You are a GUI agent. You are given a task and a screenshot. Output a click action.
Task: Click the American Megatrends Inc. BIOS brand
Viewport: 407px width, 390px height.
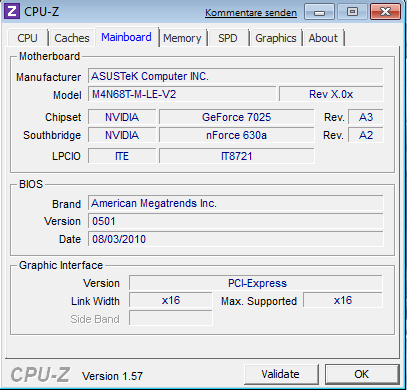pos(235,203)
